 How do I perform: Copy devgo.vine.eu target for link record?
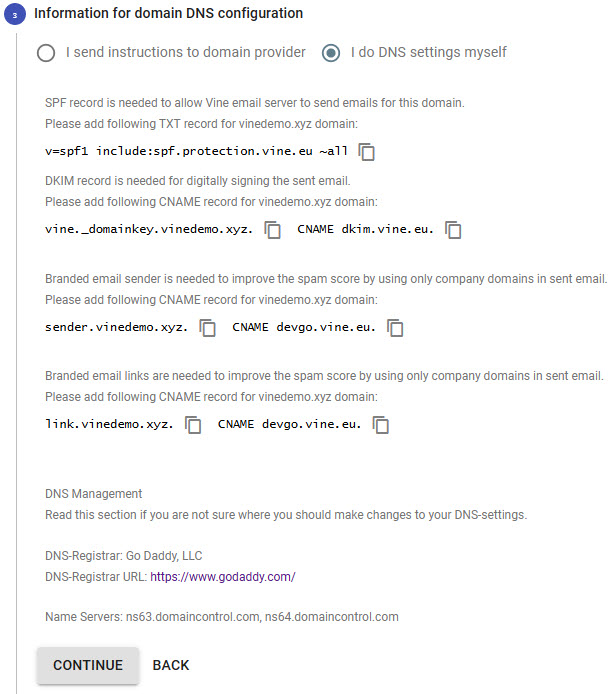(x=381, y=425)
